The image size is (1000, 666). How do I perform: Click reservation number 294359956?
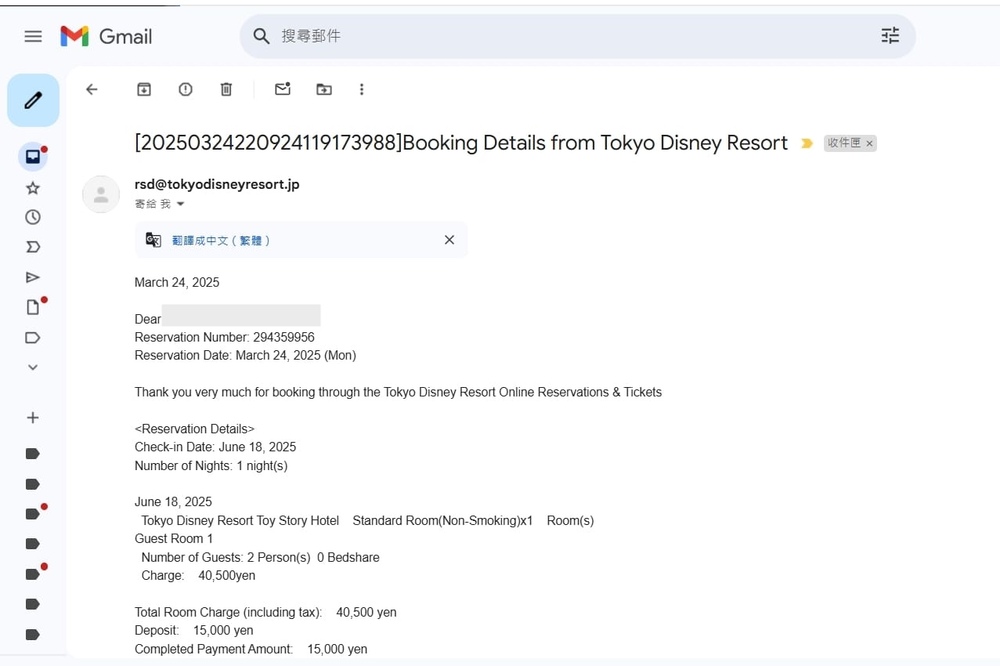(x=284, y=337)
